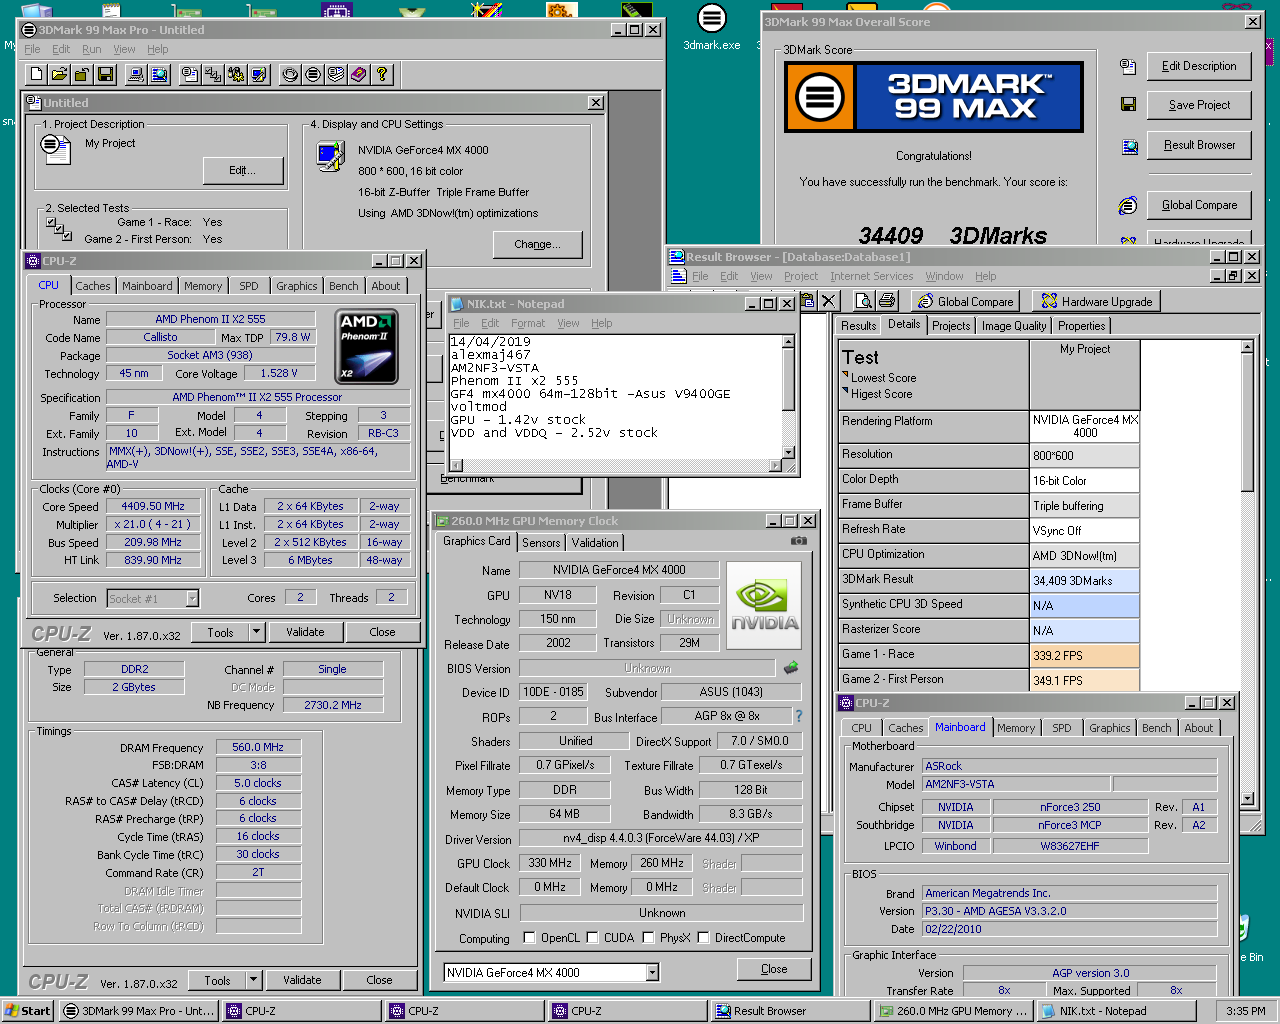Toggle the PhysX checkbox in GPU-Z
This screenshot has width=1280, height=1024.
click(x=649, y=938)
